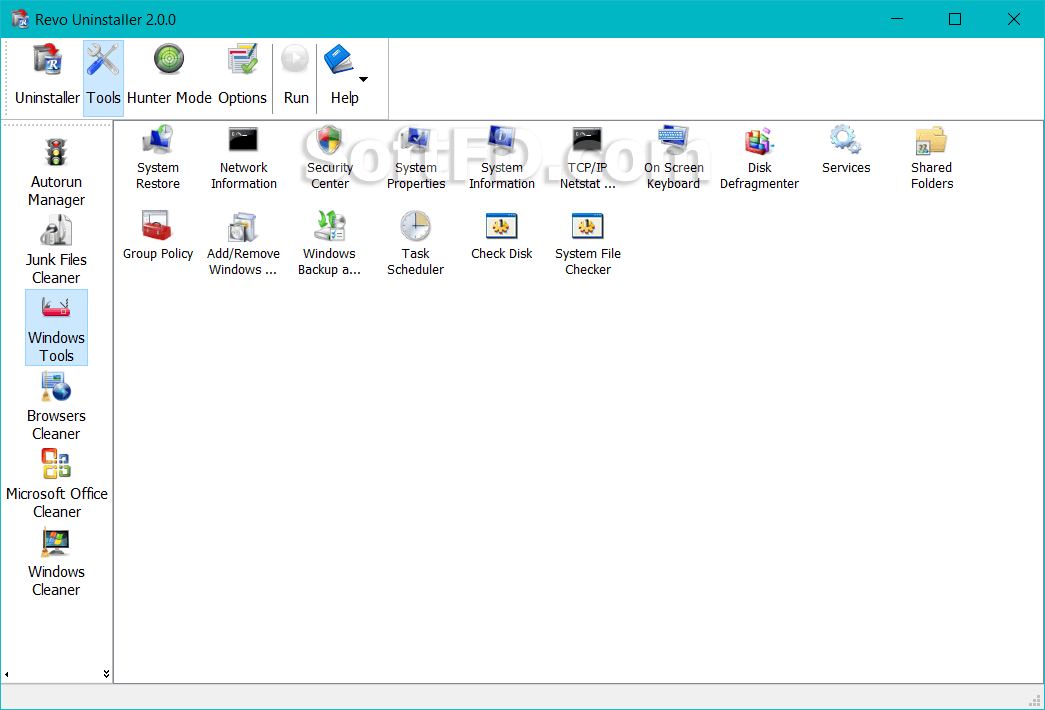Click the sidebar left scroll arrow
The width and height of the screenshot is (1045, 710).
pyautogui.click(x=7, y=674)
